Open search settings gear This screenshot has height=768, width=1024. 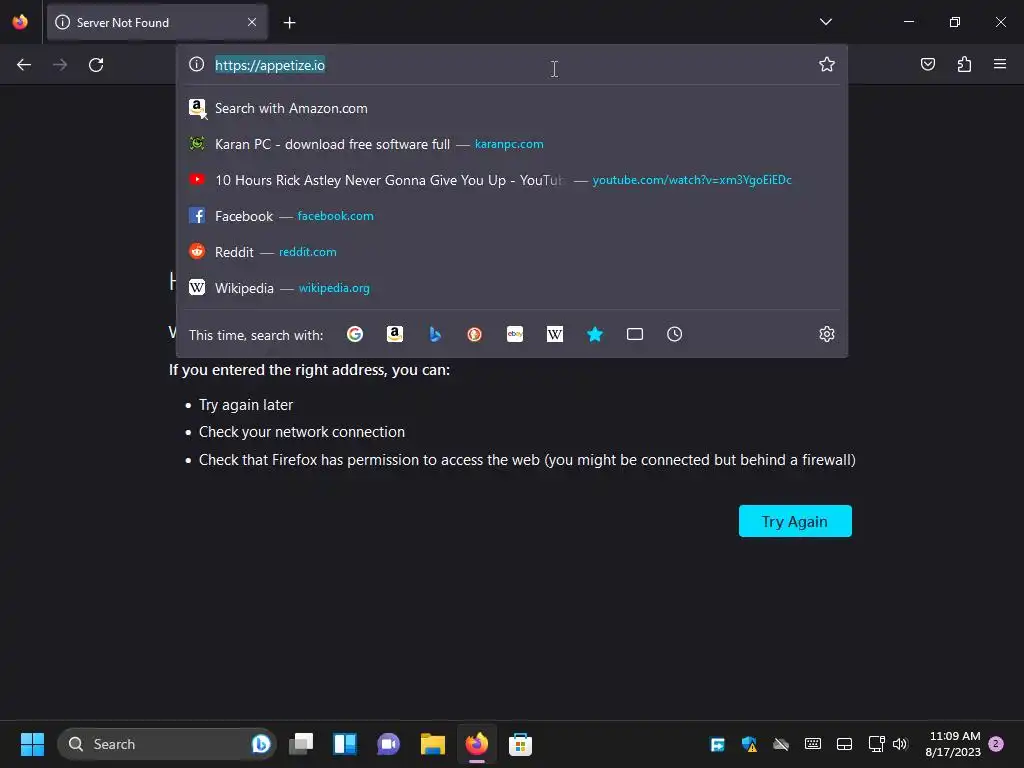click(827, 334)
